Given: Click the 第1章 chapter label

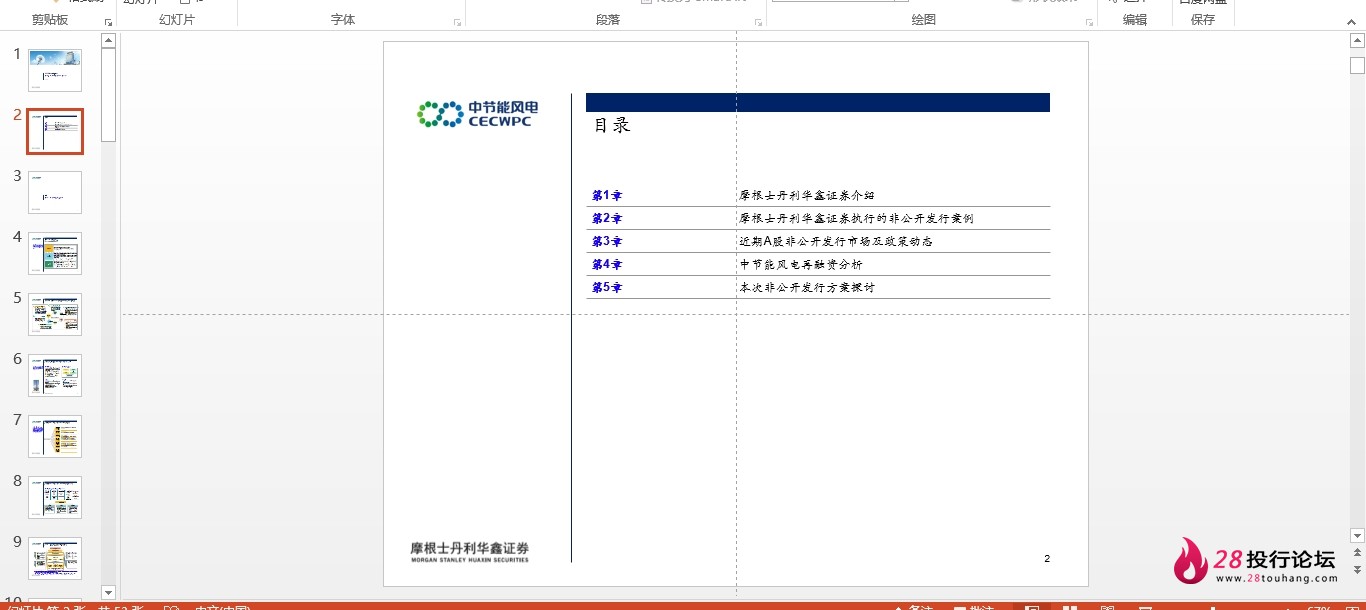Looking at the screenshot, I should click(x=607, y=195).
